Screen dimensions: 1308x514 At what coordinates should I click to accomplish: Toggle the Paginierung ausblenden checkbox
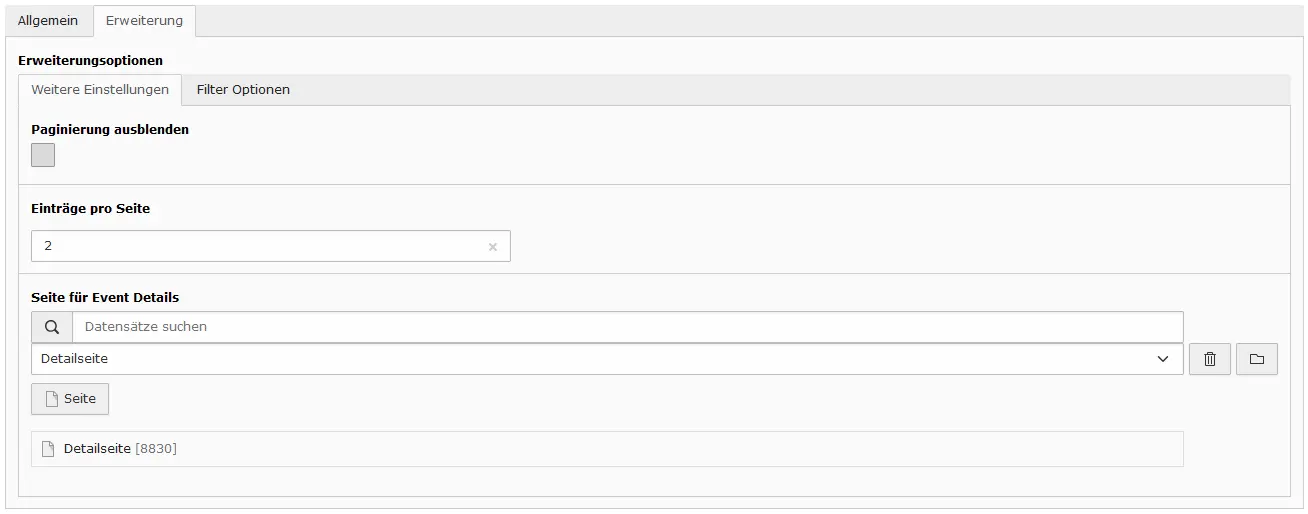(43, 155)
